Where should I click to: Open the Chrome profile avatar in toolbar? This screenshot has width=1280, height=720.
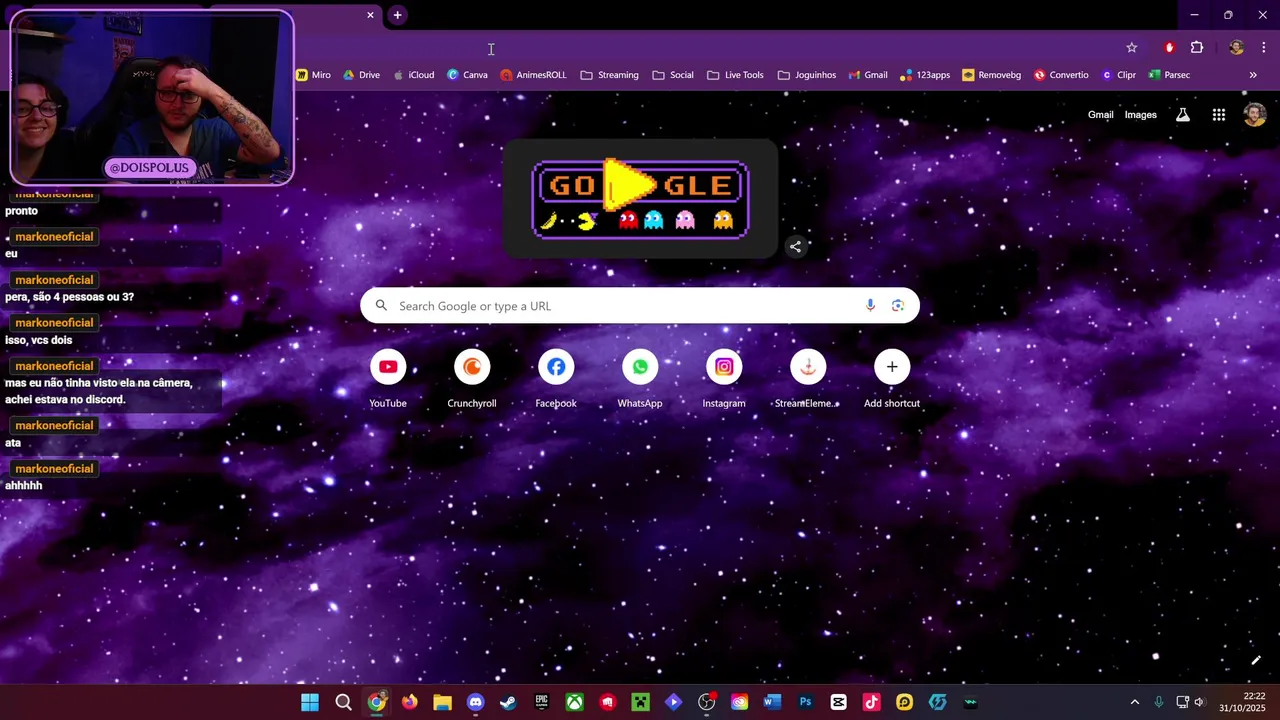click(1237, 47)
